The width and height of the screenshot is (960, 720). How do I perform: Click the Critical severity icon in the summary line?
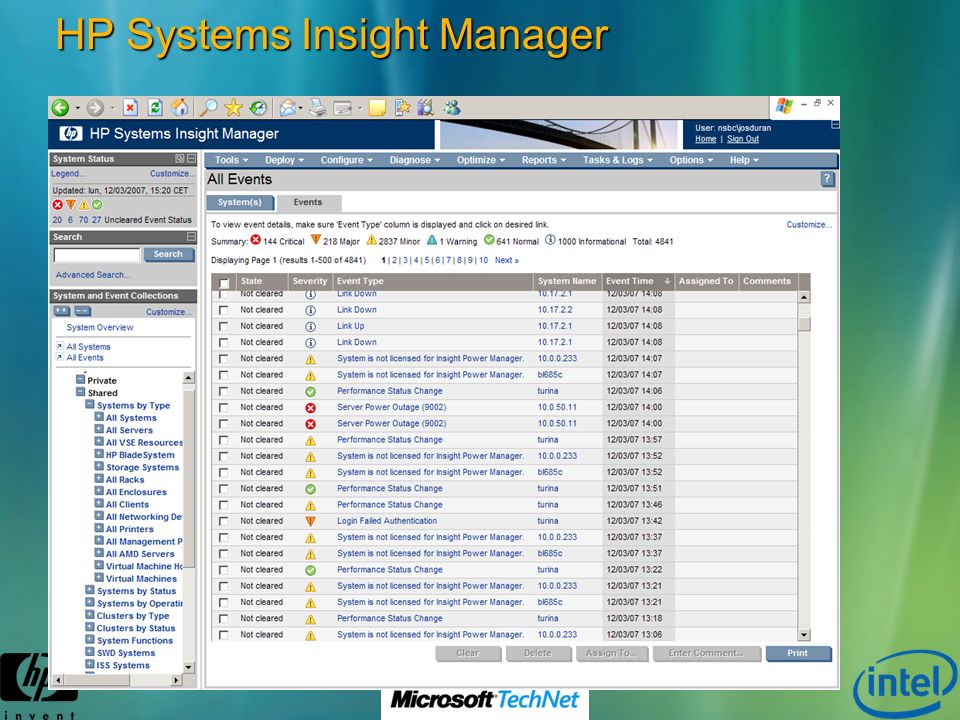pos(255,240)
